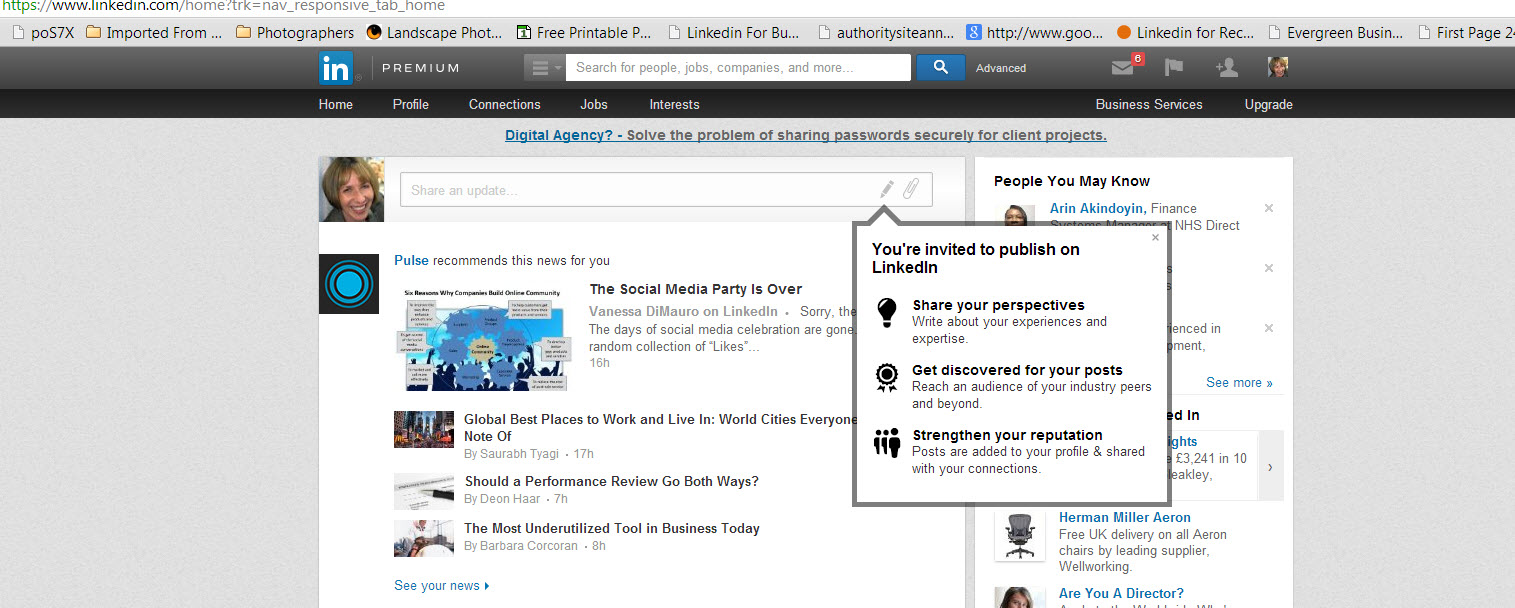
Task: Open Social Media Party article thumbnail
Action: coord(482,340)
